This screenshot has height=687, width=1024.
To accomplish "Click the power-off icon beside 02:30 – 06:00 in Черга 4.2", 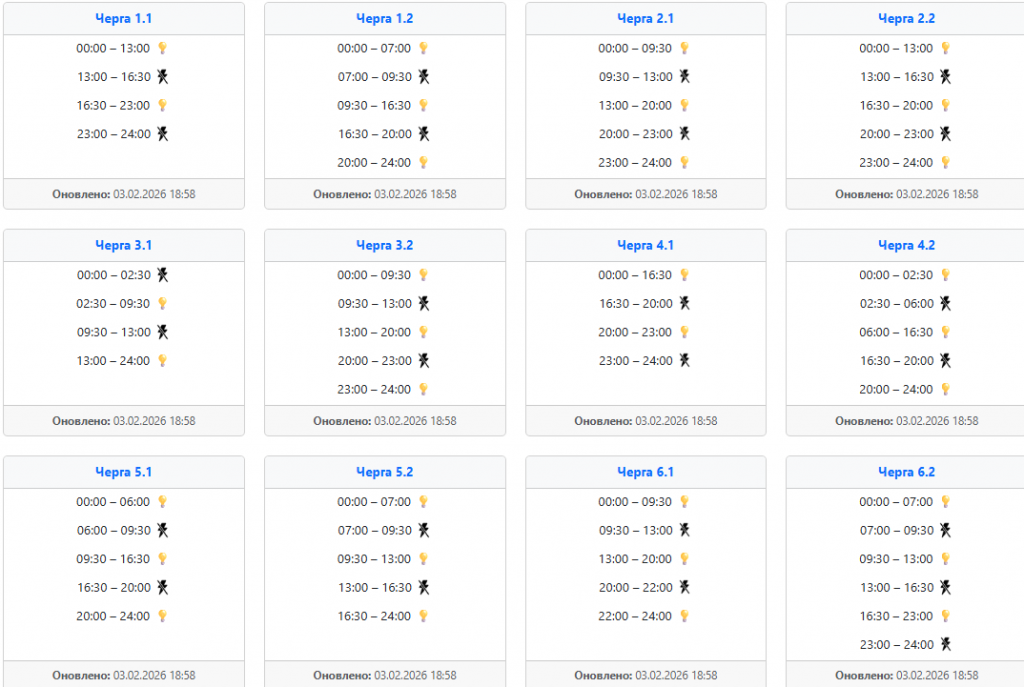I will (x=945, y=304).
